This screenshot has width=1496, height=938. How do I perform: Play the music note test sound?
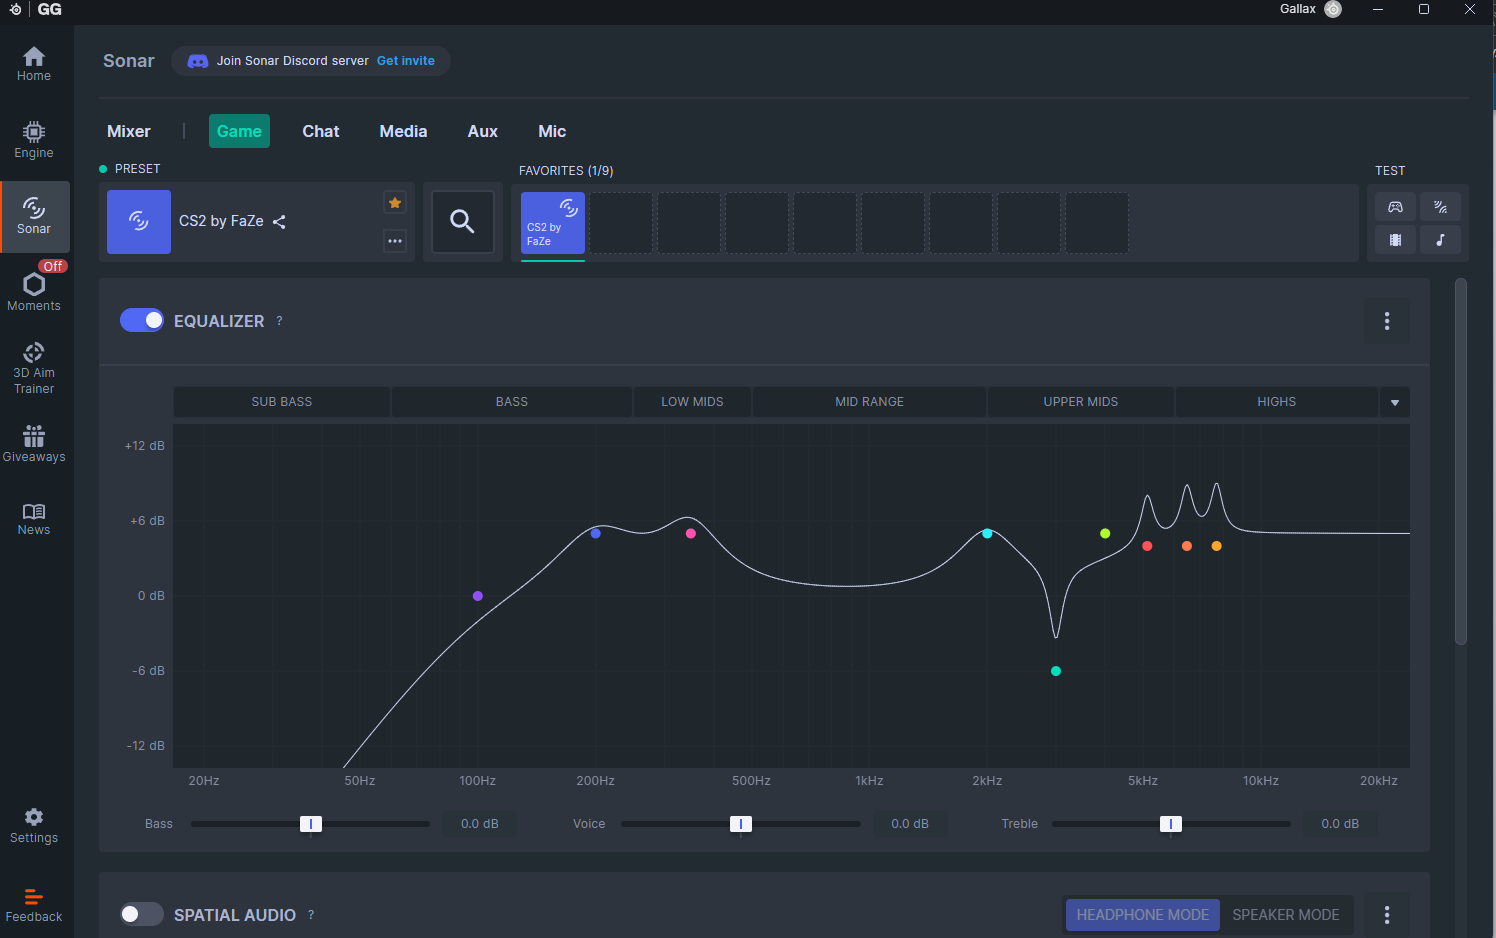(x=1440, y=240)
